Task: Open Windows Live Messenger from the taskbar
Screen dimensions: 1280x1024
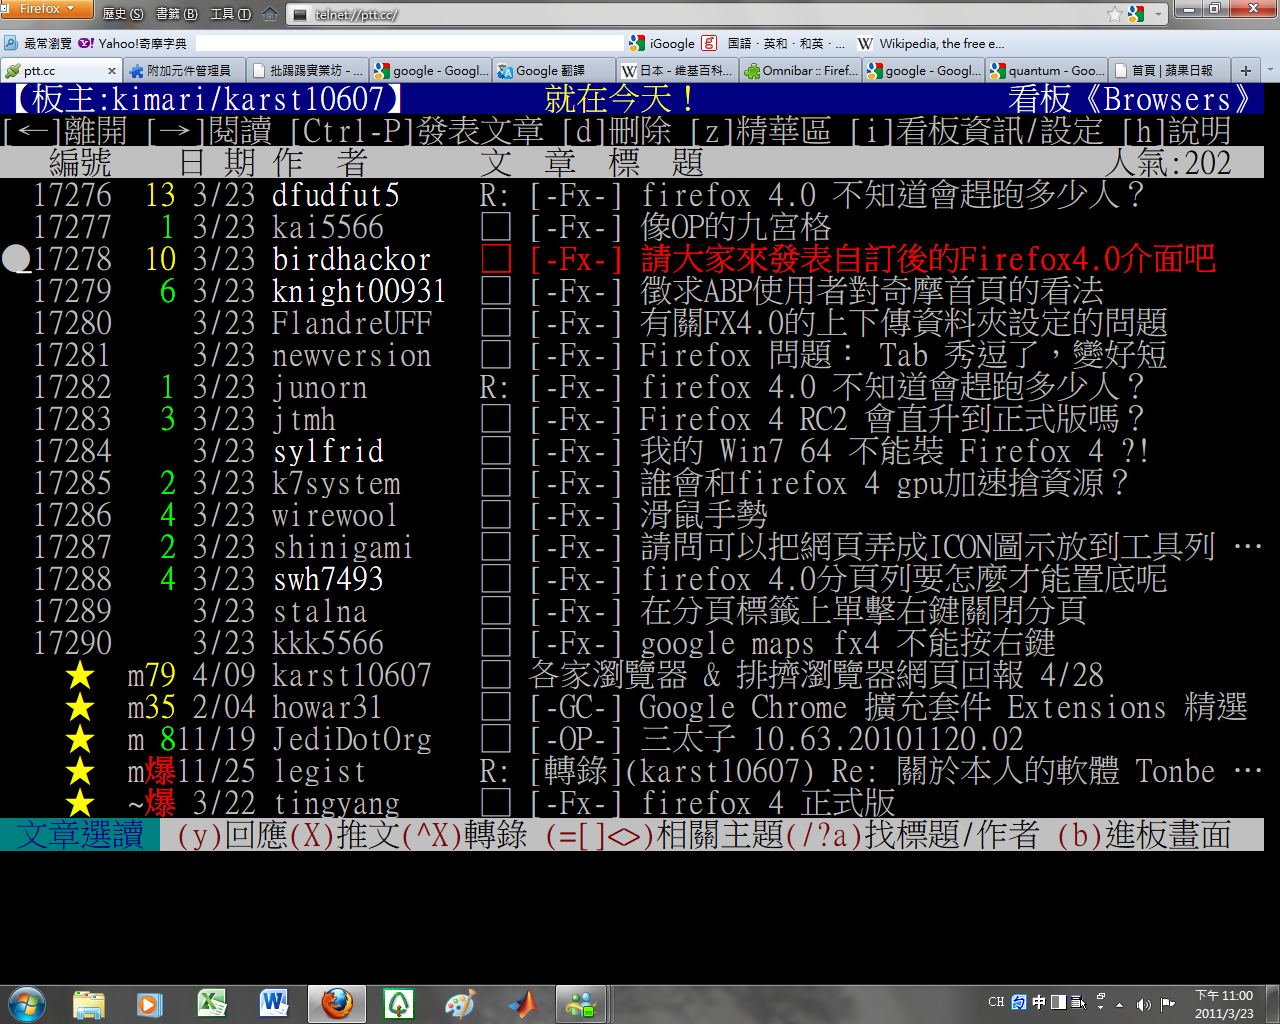Action: 579,1004
